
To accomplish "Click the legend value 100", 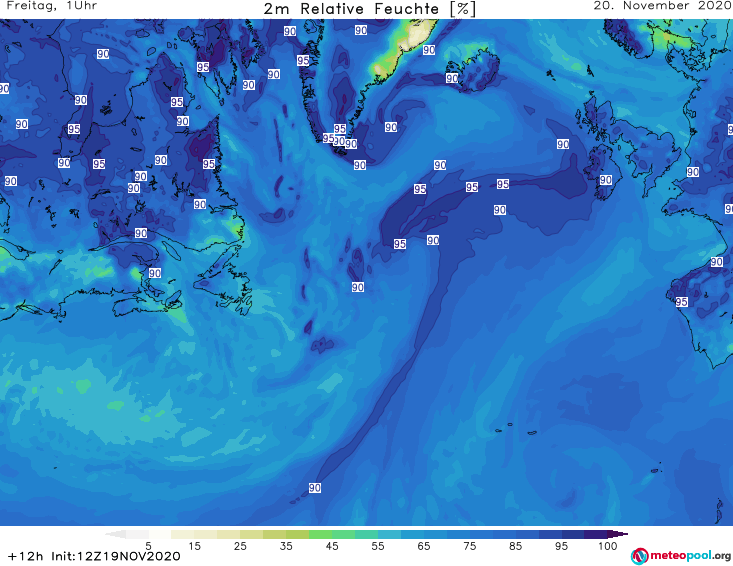I will pyautogui.click(x=608, y=546).
